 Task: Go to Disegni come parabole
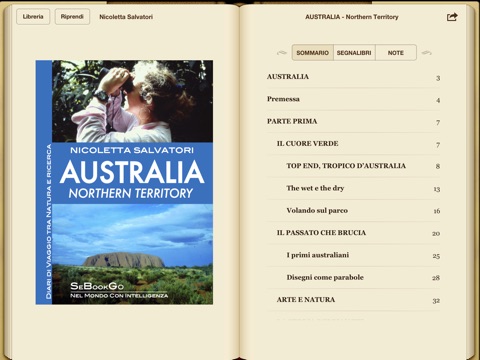tap(353, 278)
